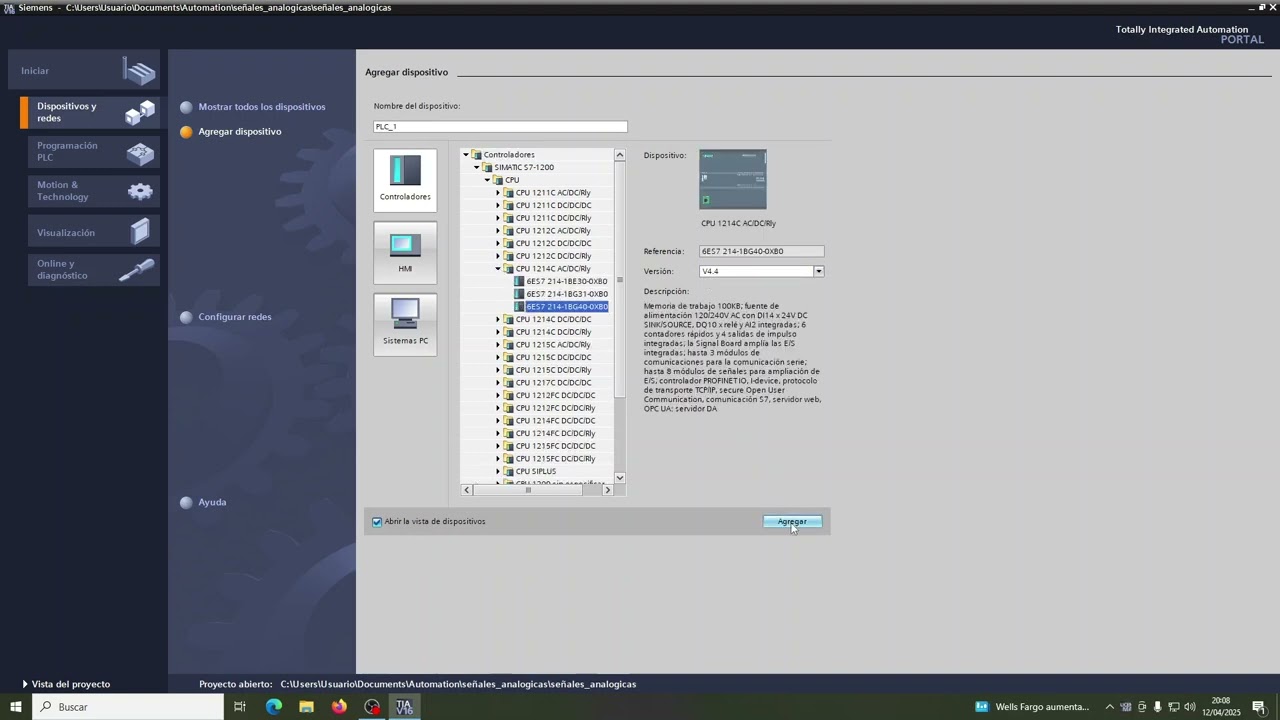Click folder icon of CPU 1214C AC/DC/Rly
The height and width of the screenshot is (720, 1280).
tap(509, 269)
